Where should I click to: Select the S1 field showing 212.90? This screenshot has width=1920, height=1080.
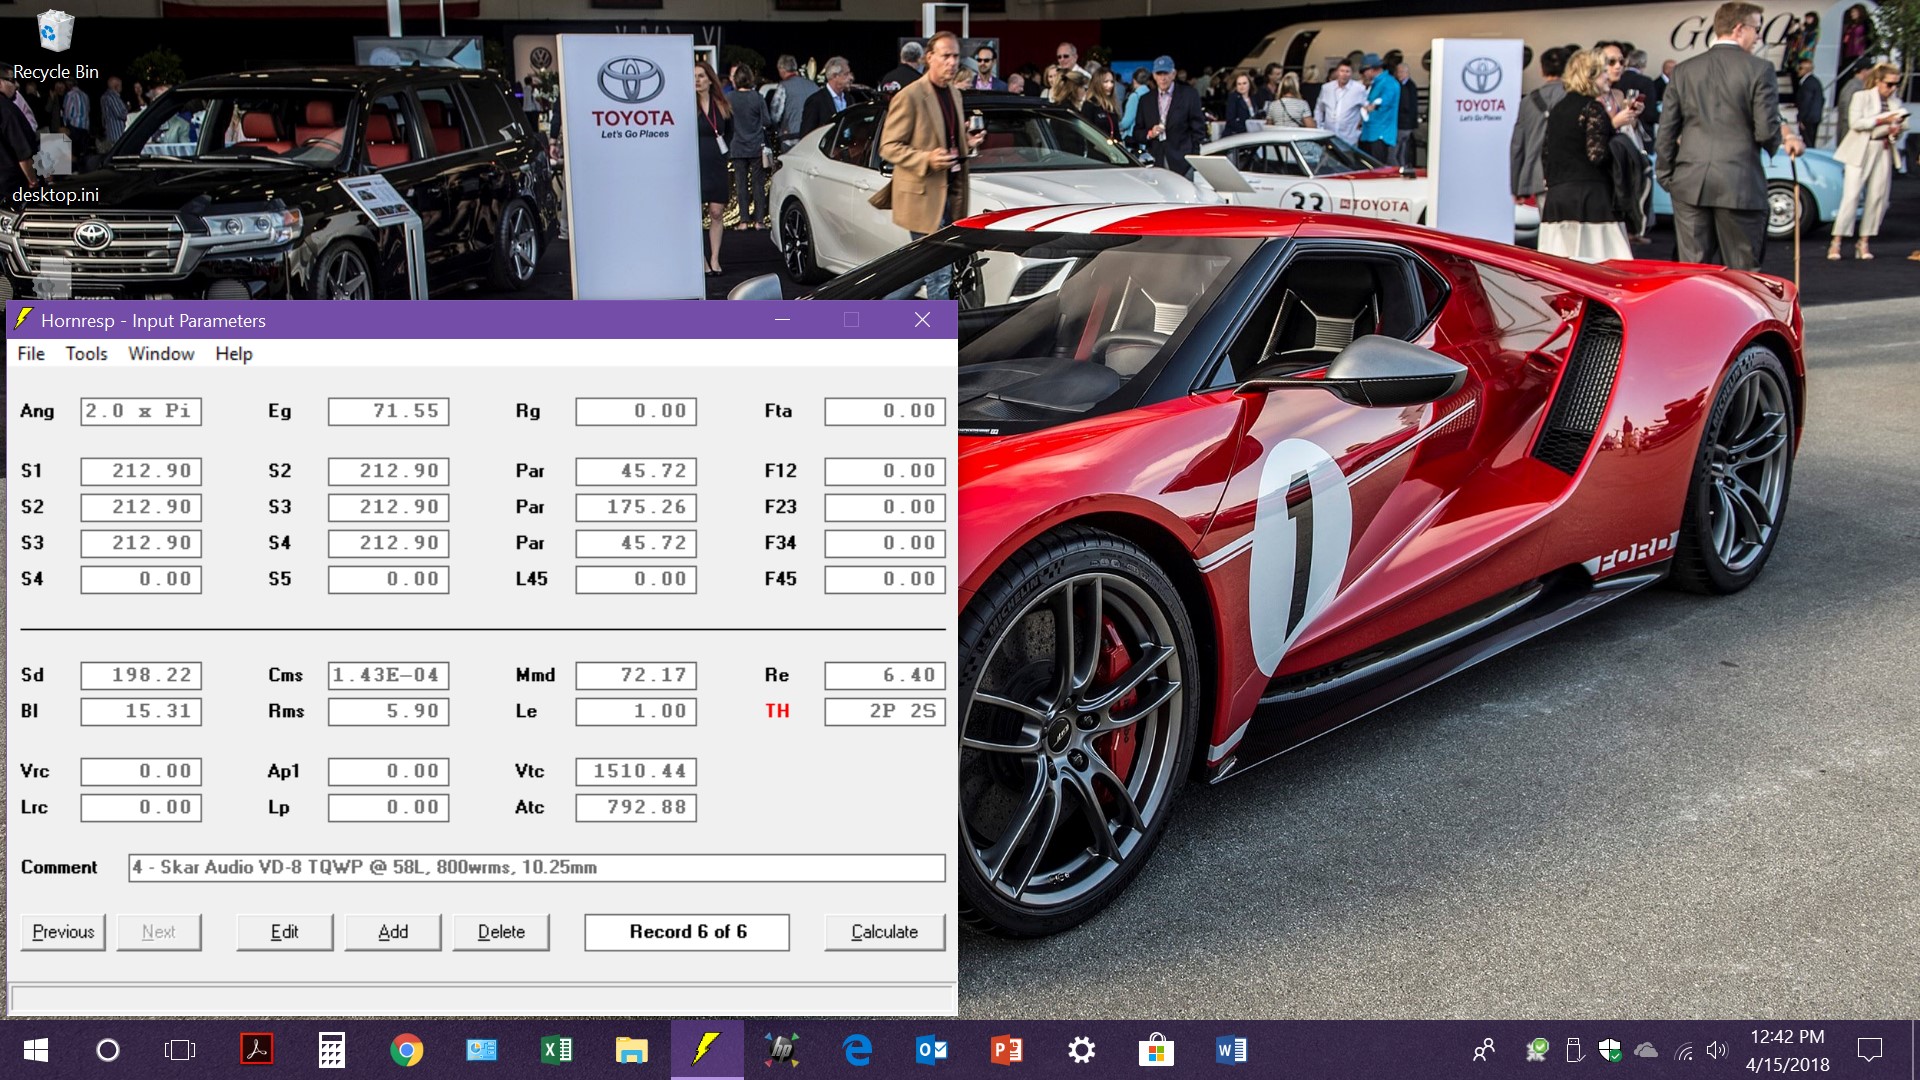point(141,471)
